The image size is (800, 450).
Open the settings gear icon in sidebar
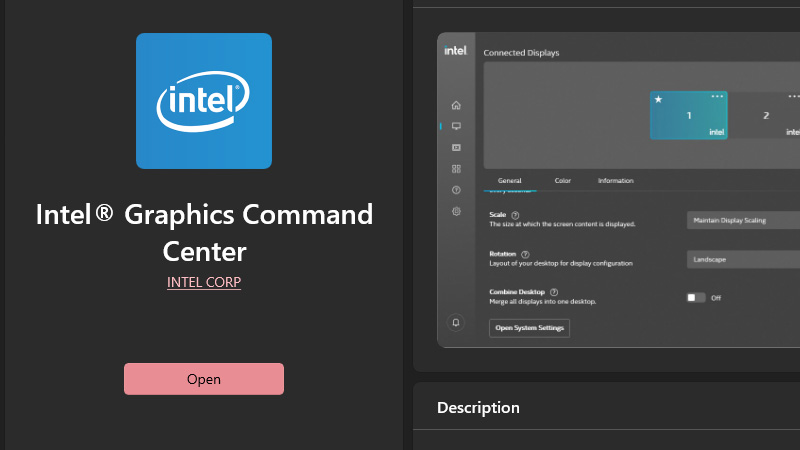click(456, 211)
